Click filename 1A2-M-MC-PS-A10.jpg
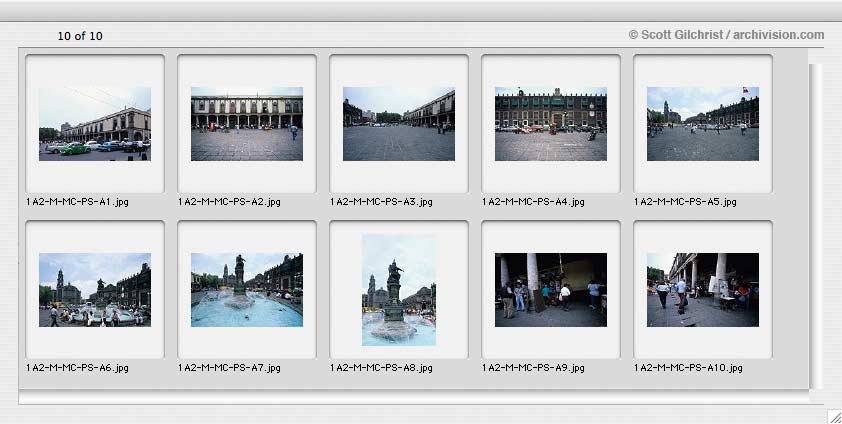 [x=688, y=368]
